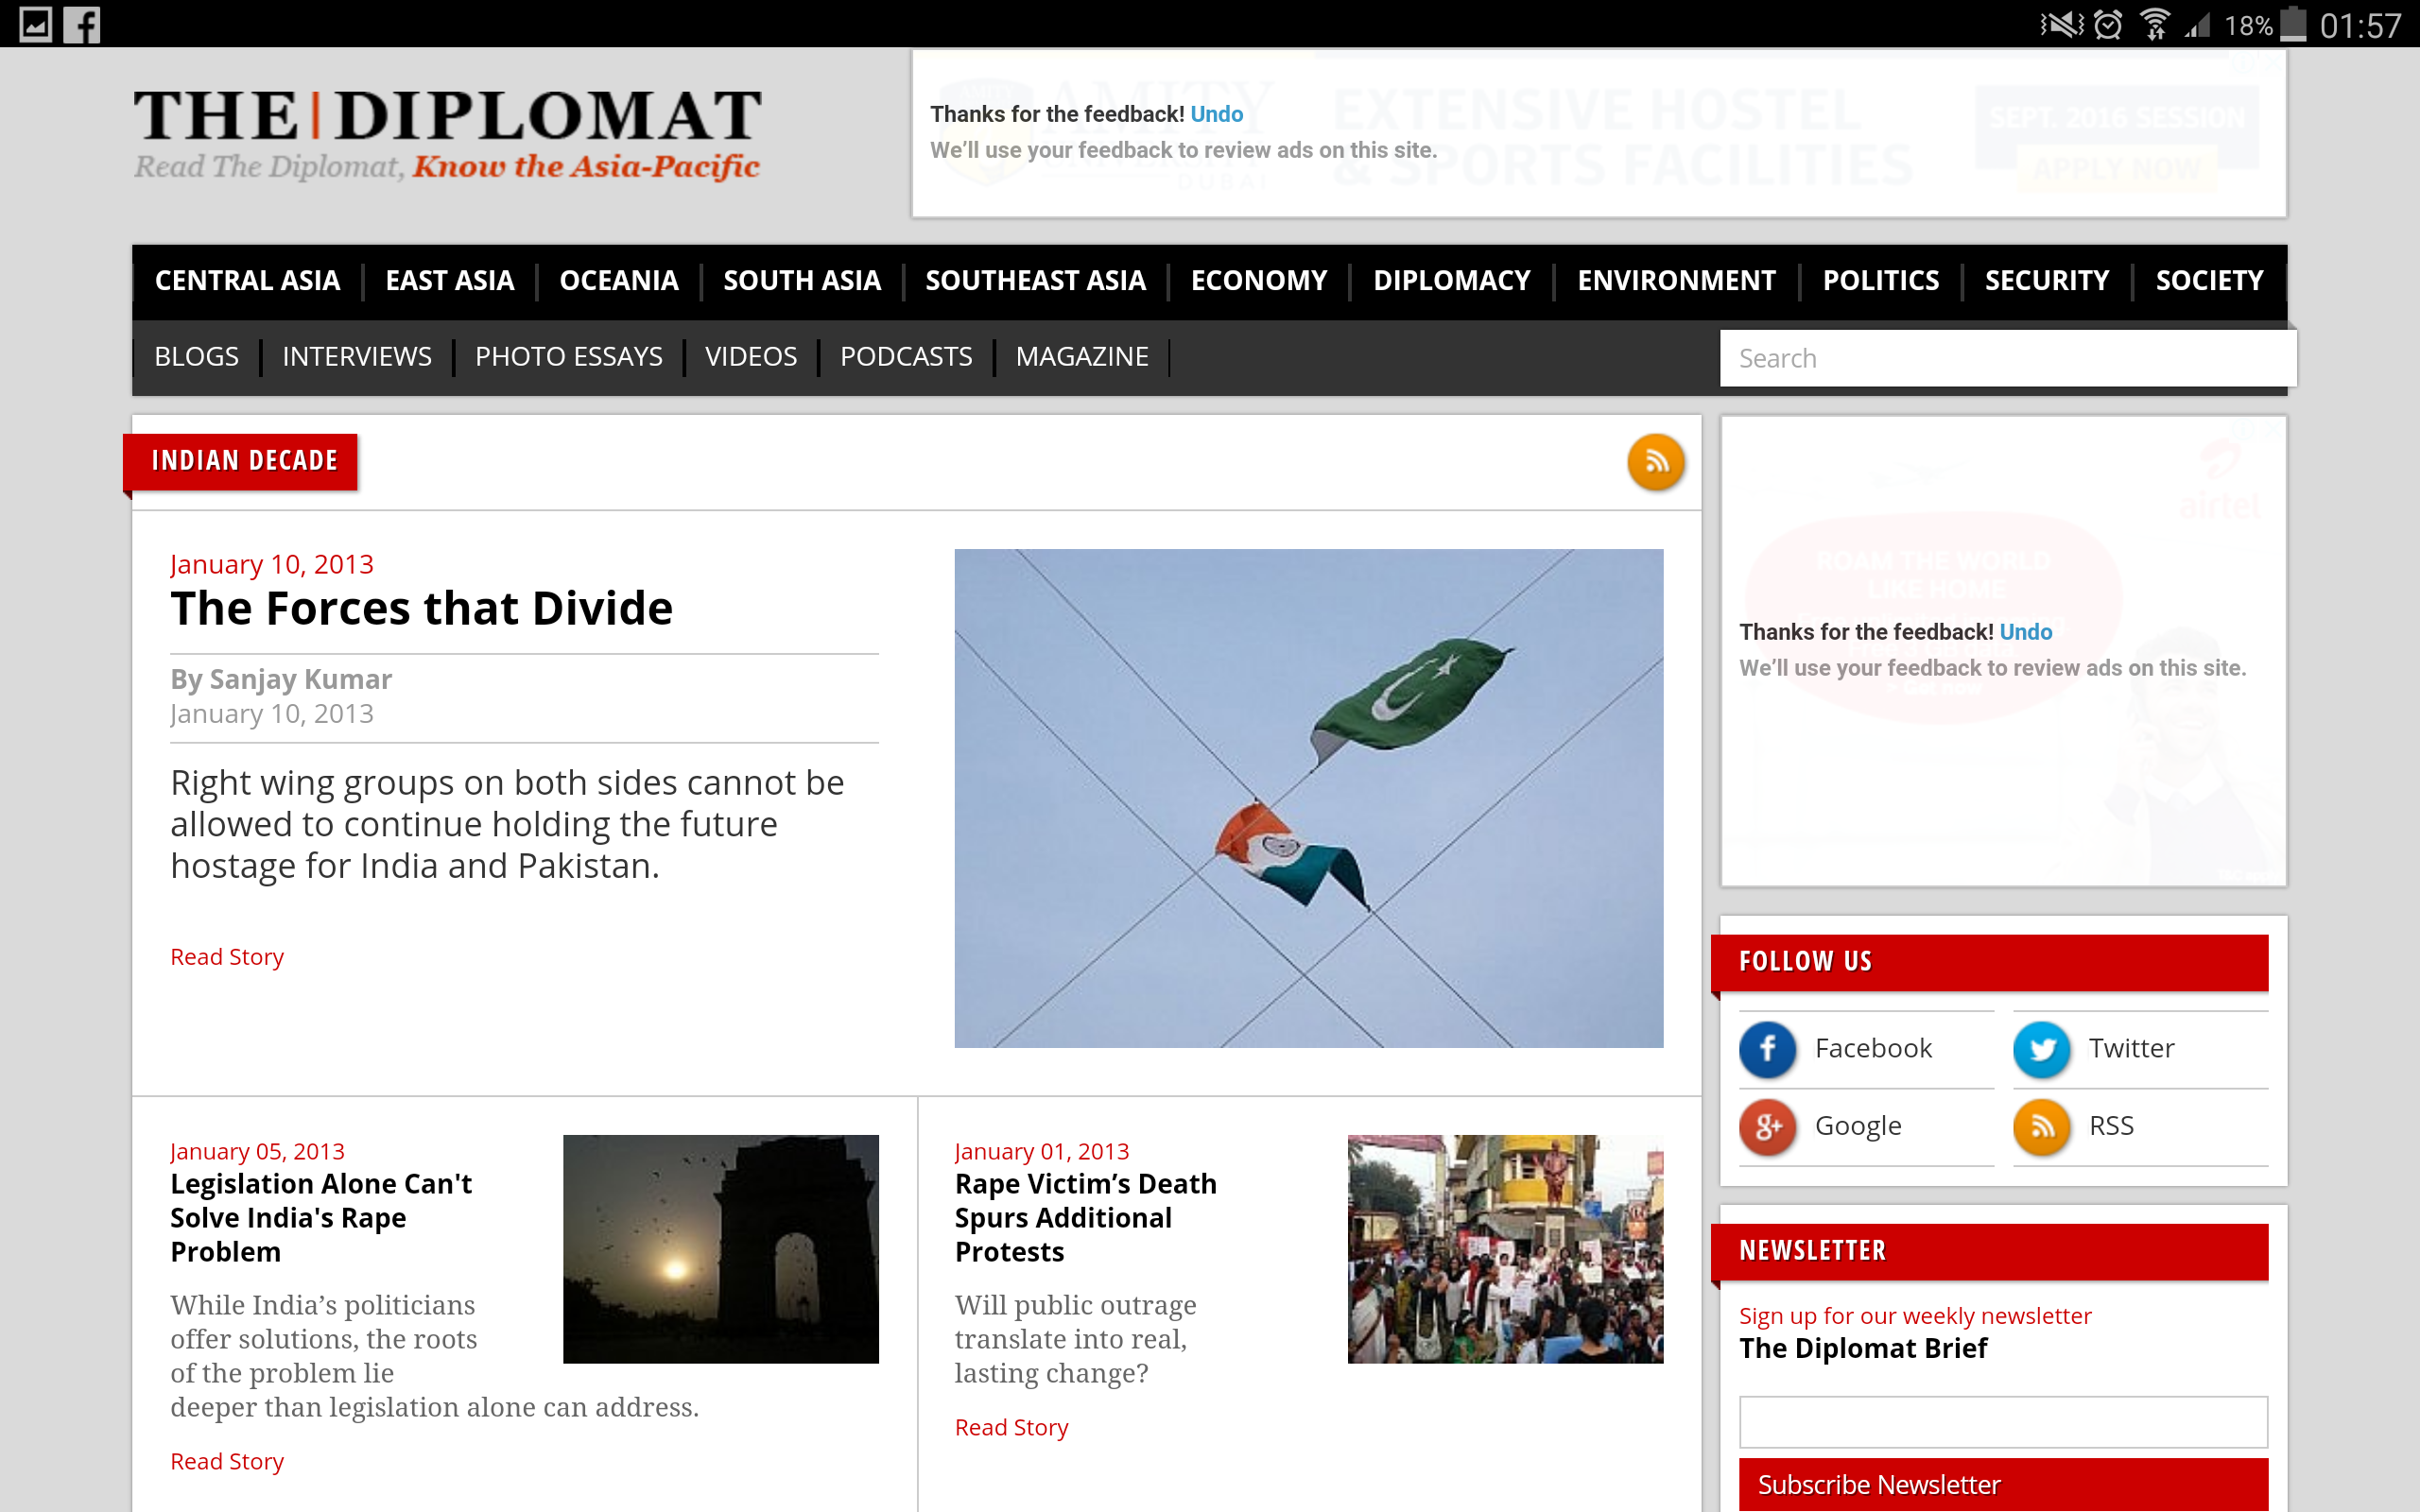The height and width of the screenshot is (1512, 2420).
Task: Open the India Gate sunset thumbnail
Action: click(x=720, y=1249)
